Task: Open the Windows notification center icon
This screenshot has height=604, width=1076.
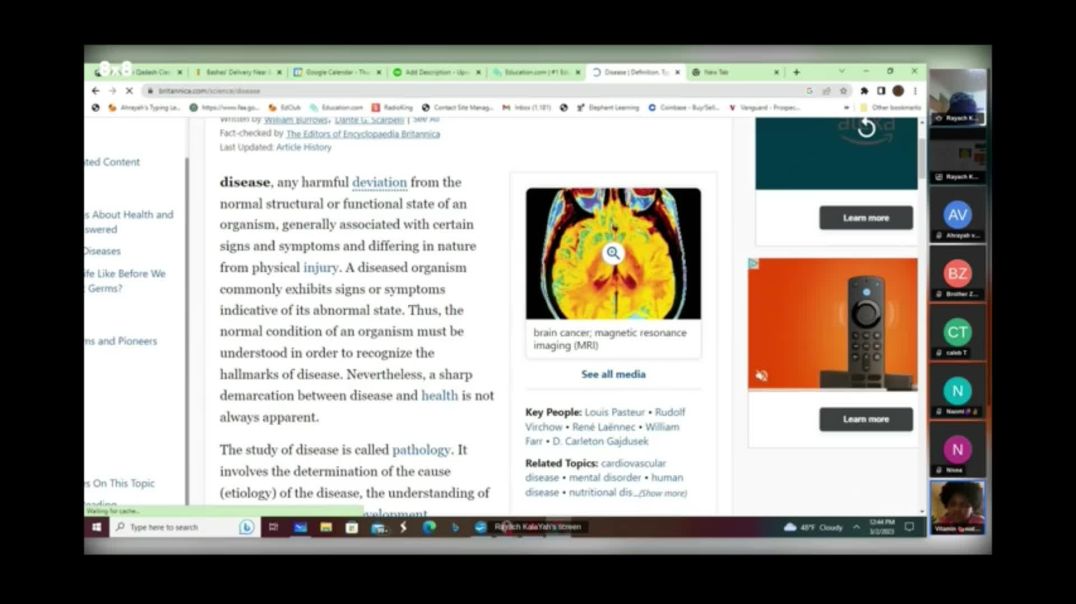Action: click(x=909, y=527)
